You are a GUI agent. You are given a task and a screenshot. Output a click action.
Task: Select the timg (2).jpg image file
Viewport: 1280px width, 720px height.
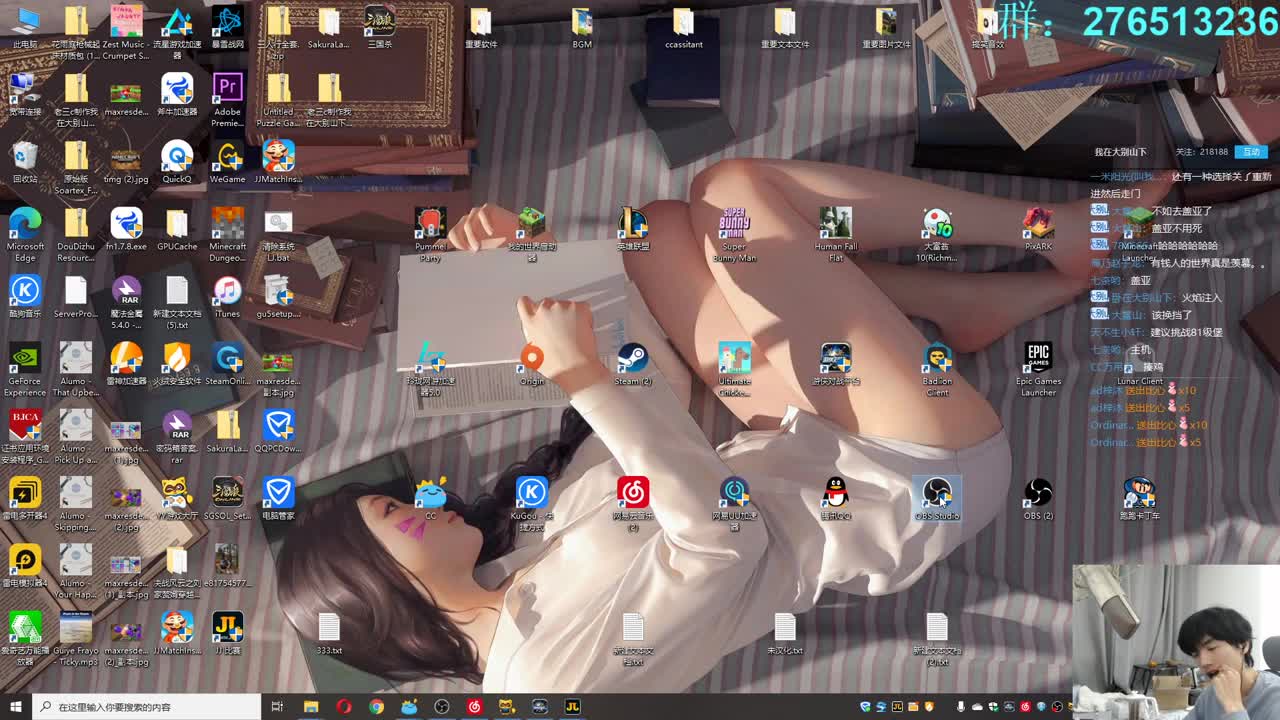(x=126, y=163)
